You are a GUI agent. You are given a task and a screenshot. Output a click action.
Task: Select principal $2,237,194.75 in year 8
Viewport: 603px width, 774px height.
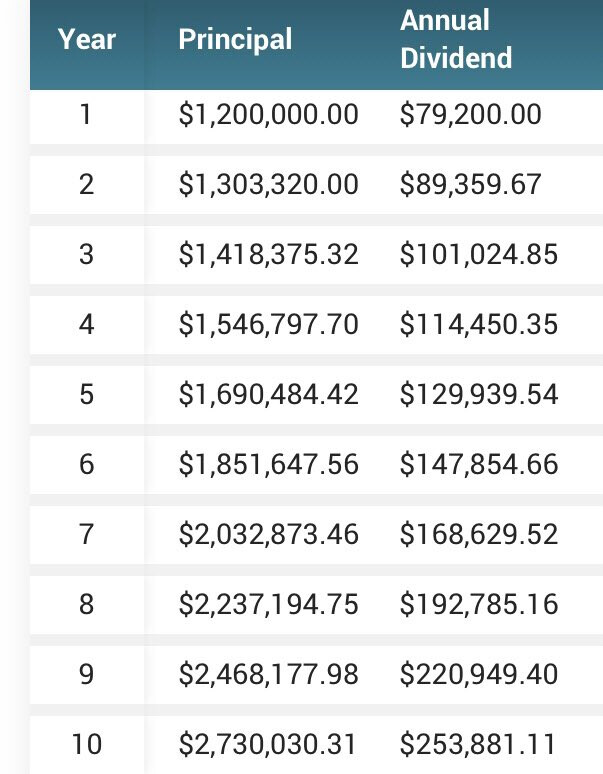coord(268,605)
